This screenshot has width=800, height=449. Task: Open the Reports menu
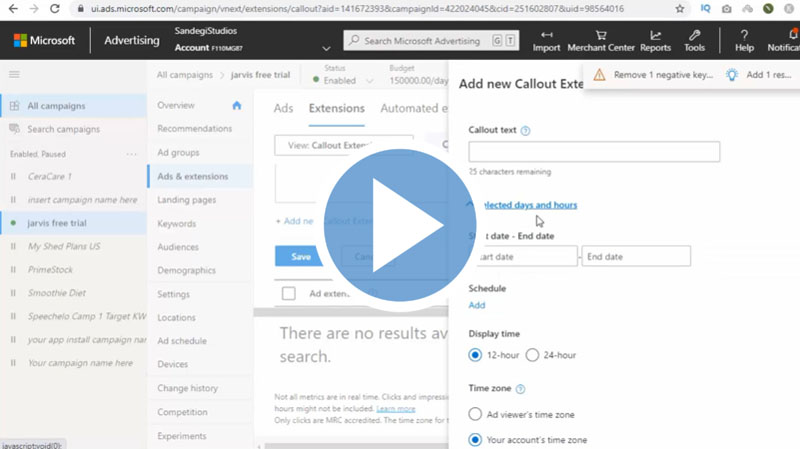(x=655, y=41)
